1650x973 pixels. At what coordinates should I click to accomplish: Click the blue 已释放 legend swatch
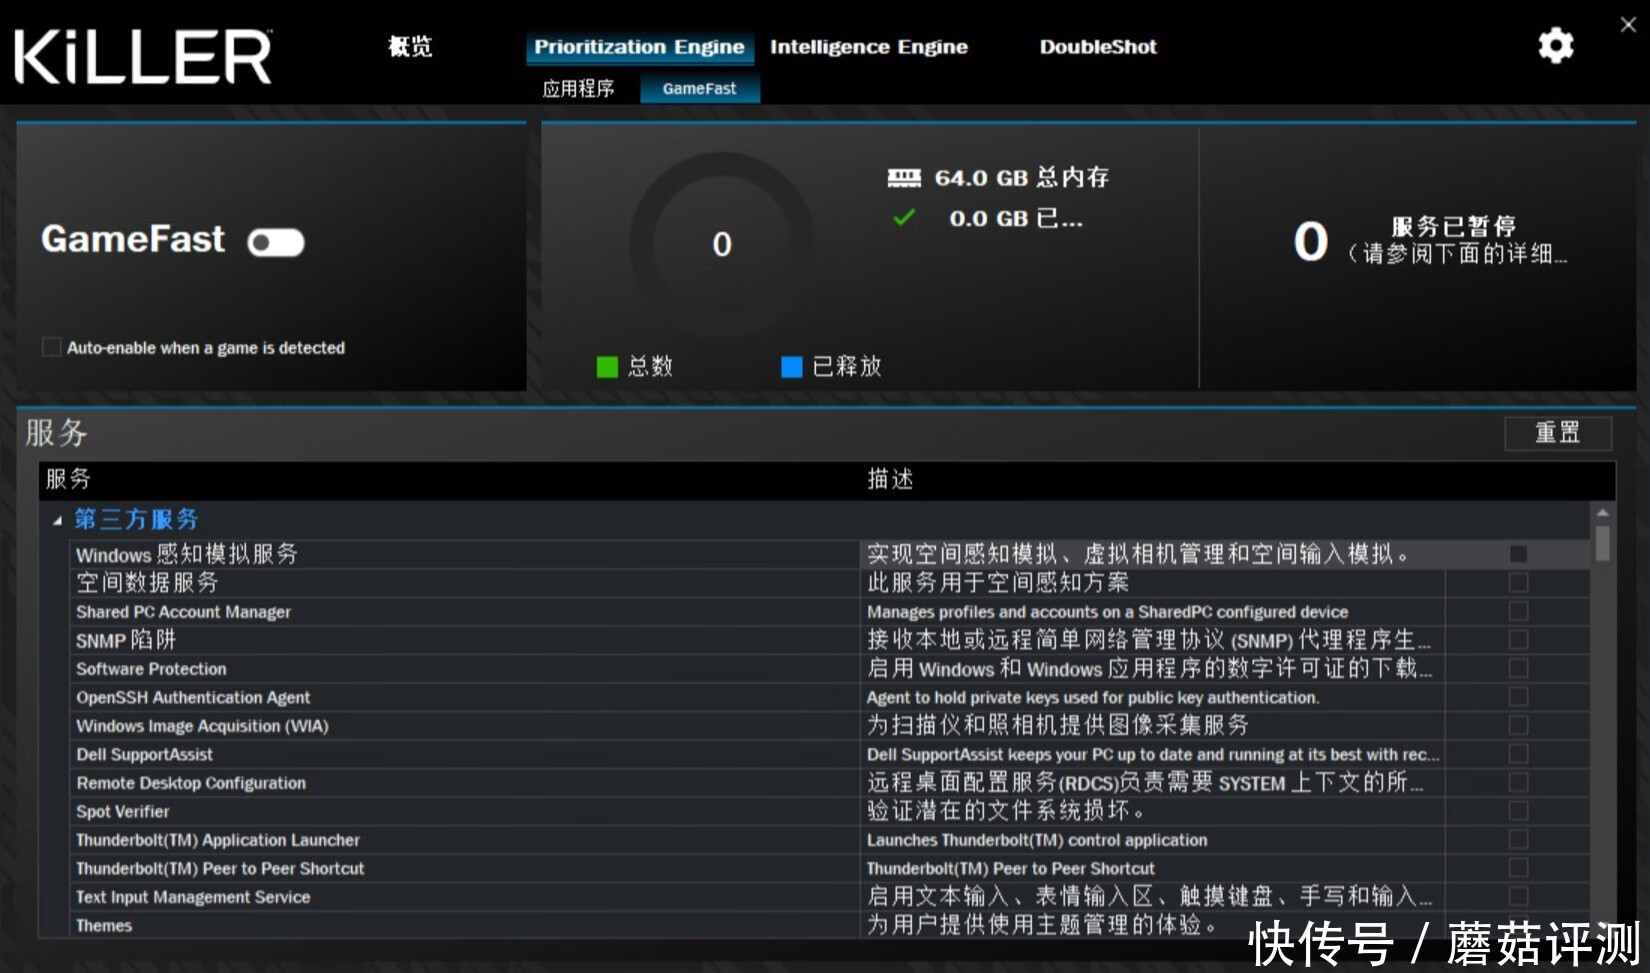792,367
